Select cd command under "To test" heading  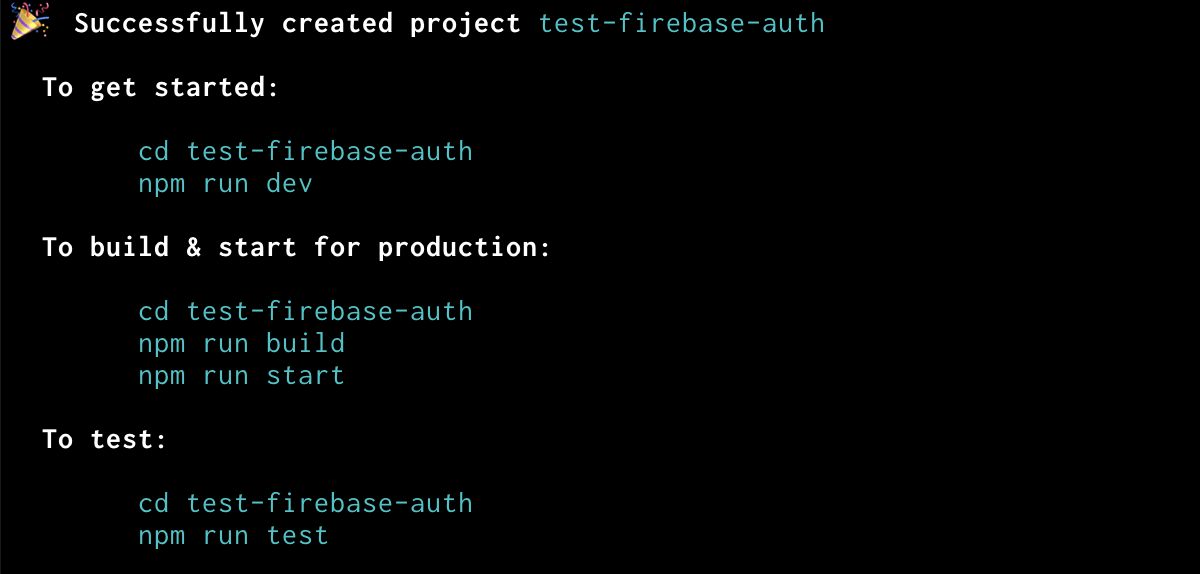[x=305, y=503]
